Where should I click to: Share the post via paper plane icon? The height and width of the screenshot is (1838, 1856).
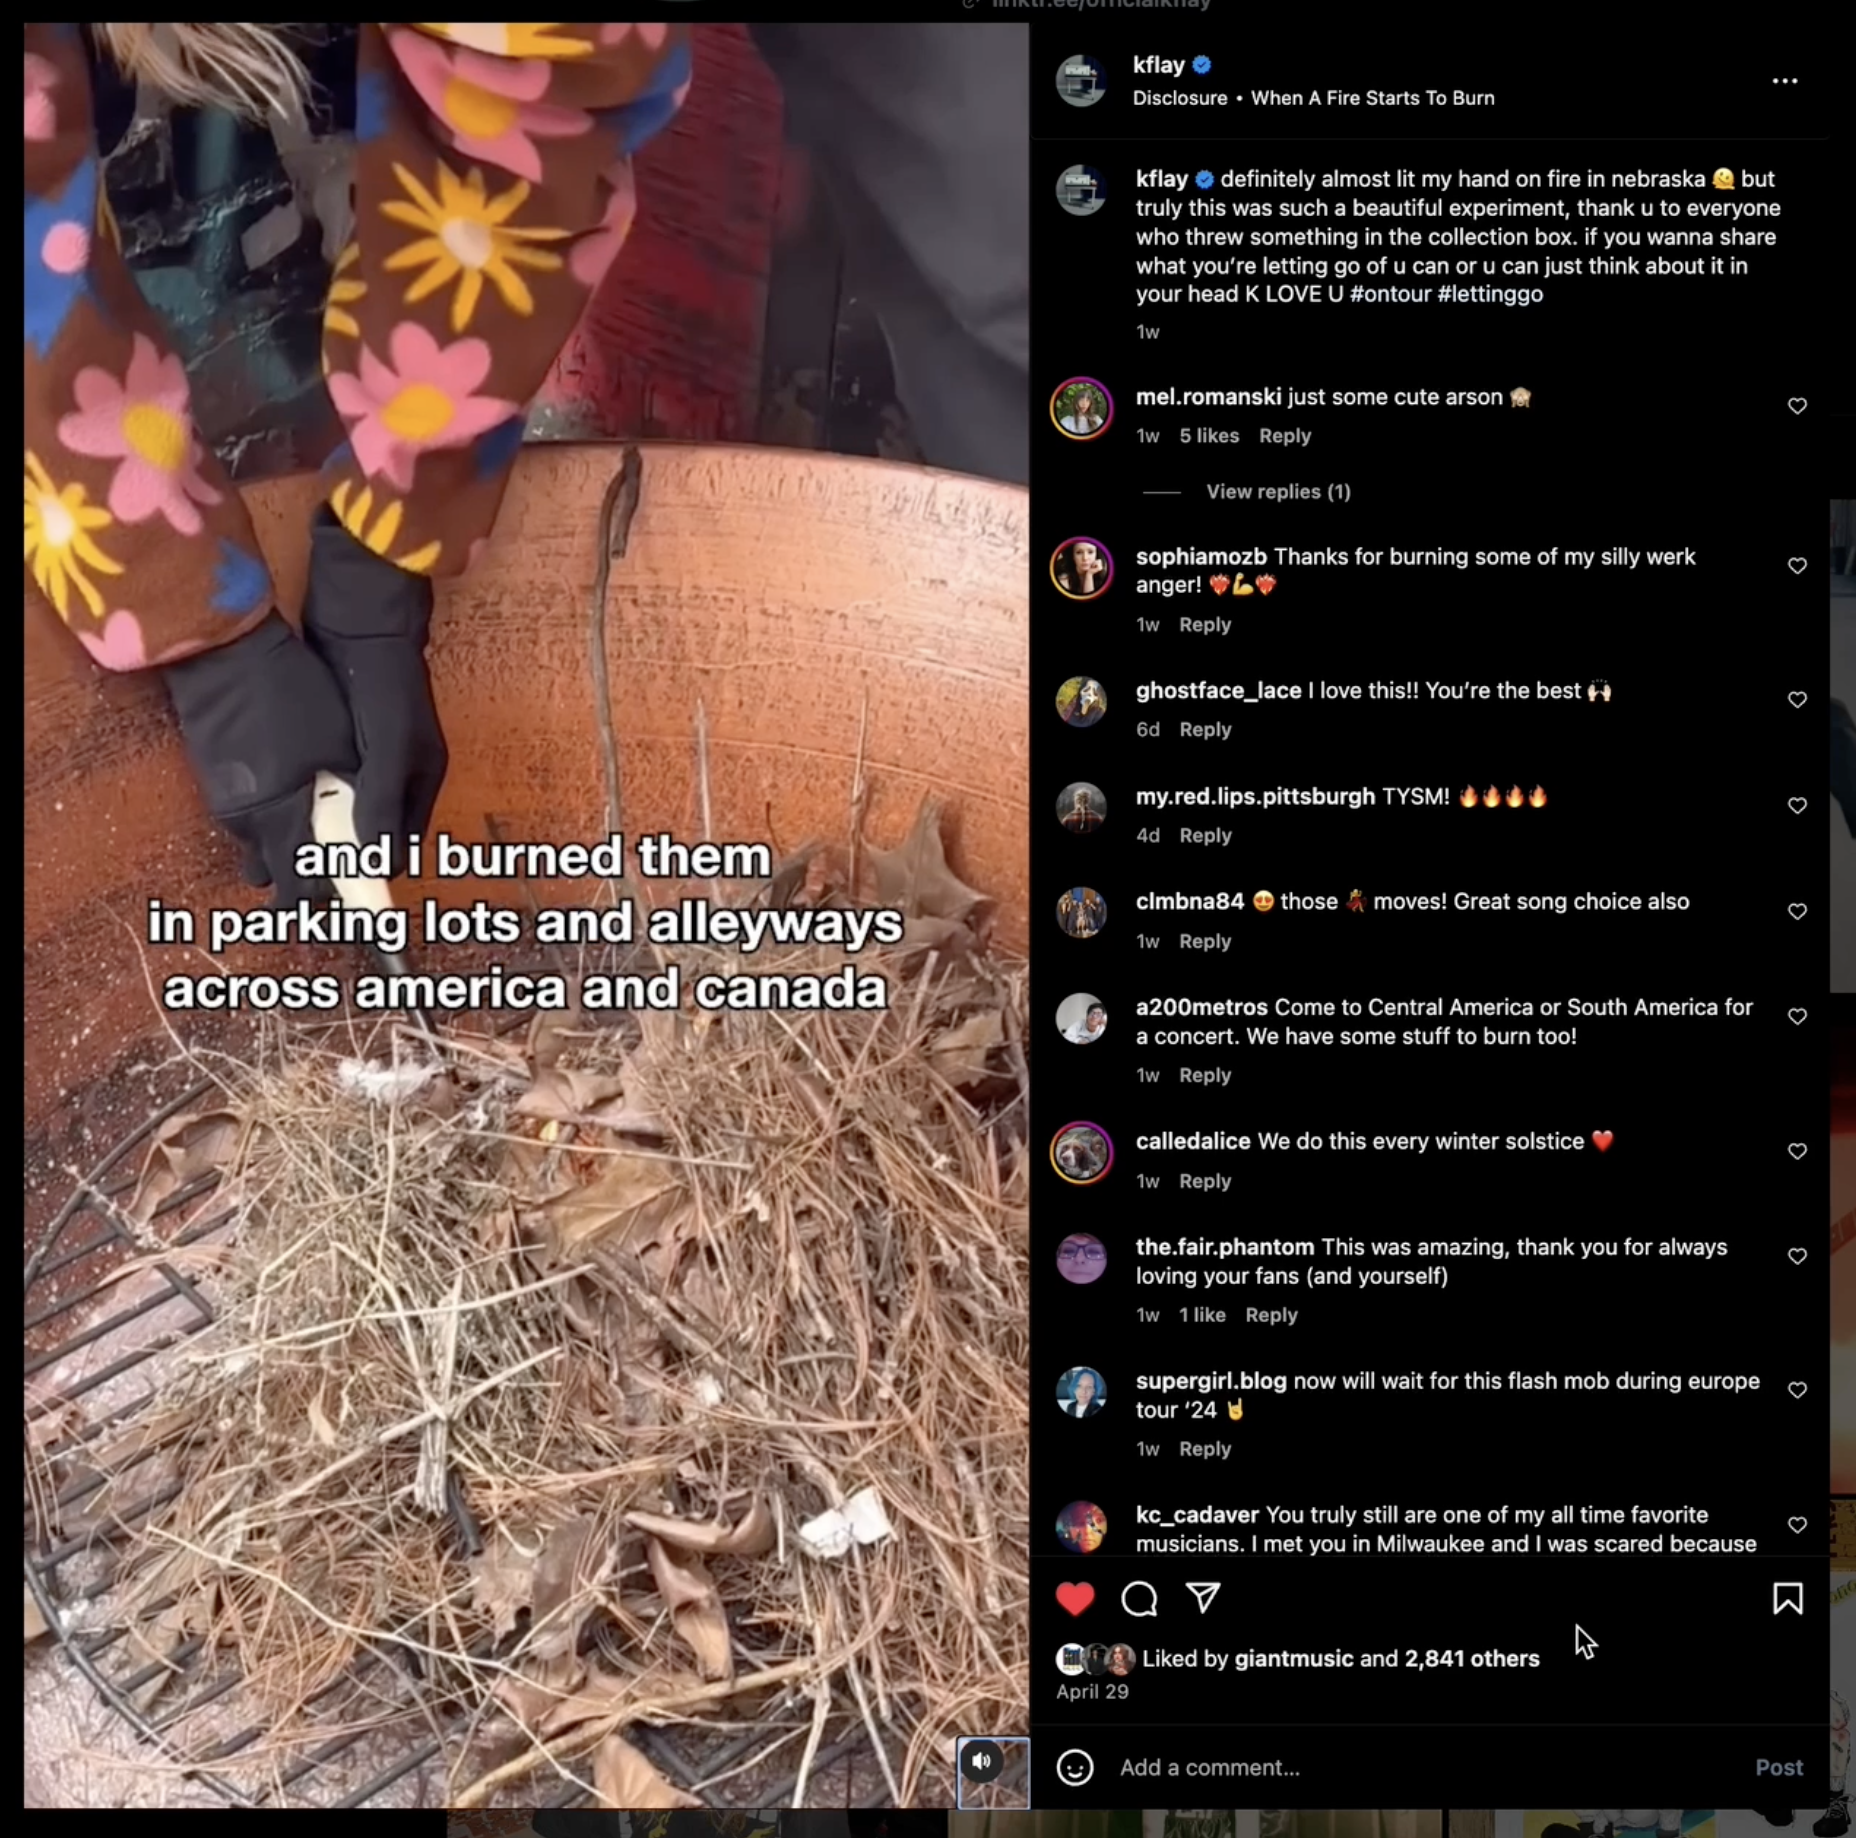[x=1203, y=1597]
